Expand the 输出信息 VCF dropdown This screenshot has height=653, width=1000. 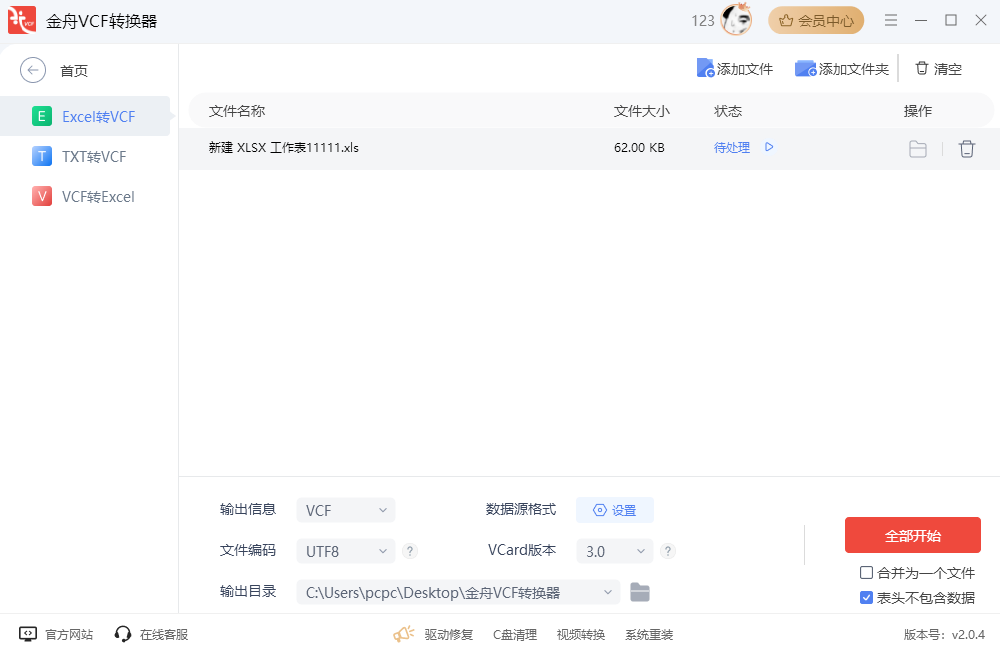(346, 510)
